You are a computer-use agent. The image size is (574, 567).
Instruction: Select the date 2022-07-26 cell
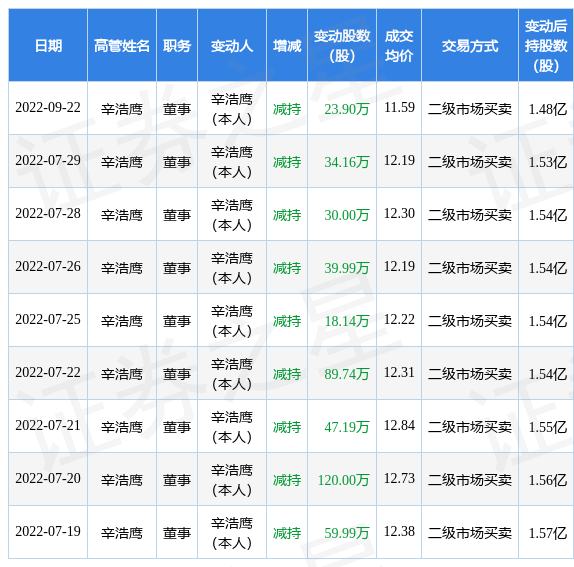click(x=48, y=266)
